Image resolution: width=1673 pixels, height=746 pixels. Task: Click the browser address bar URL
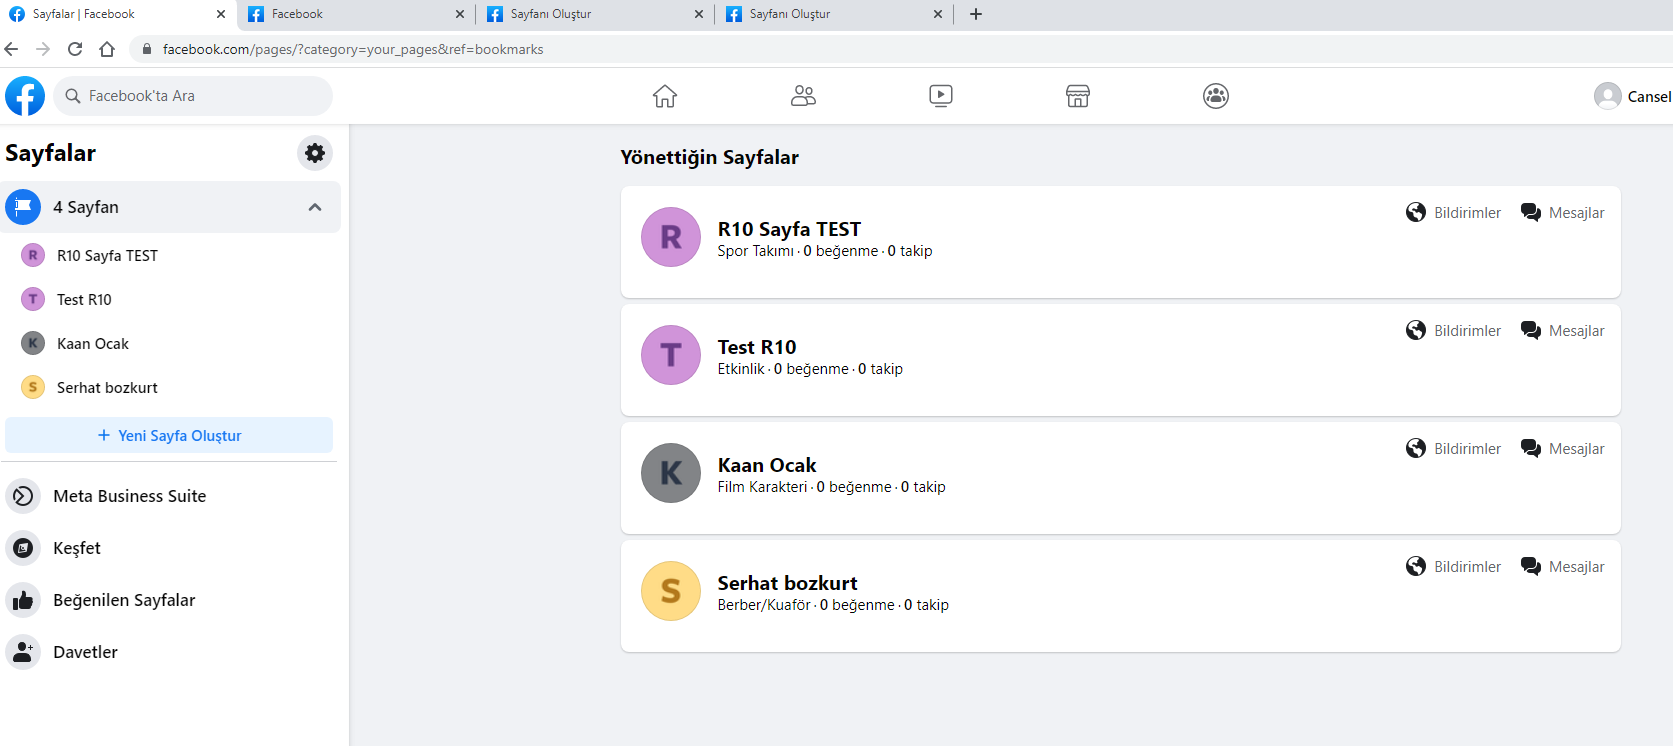point(353,49)
